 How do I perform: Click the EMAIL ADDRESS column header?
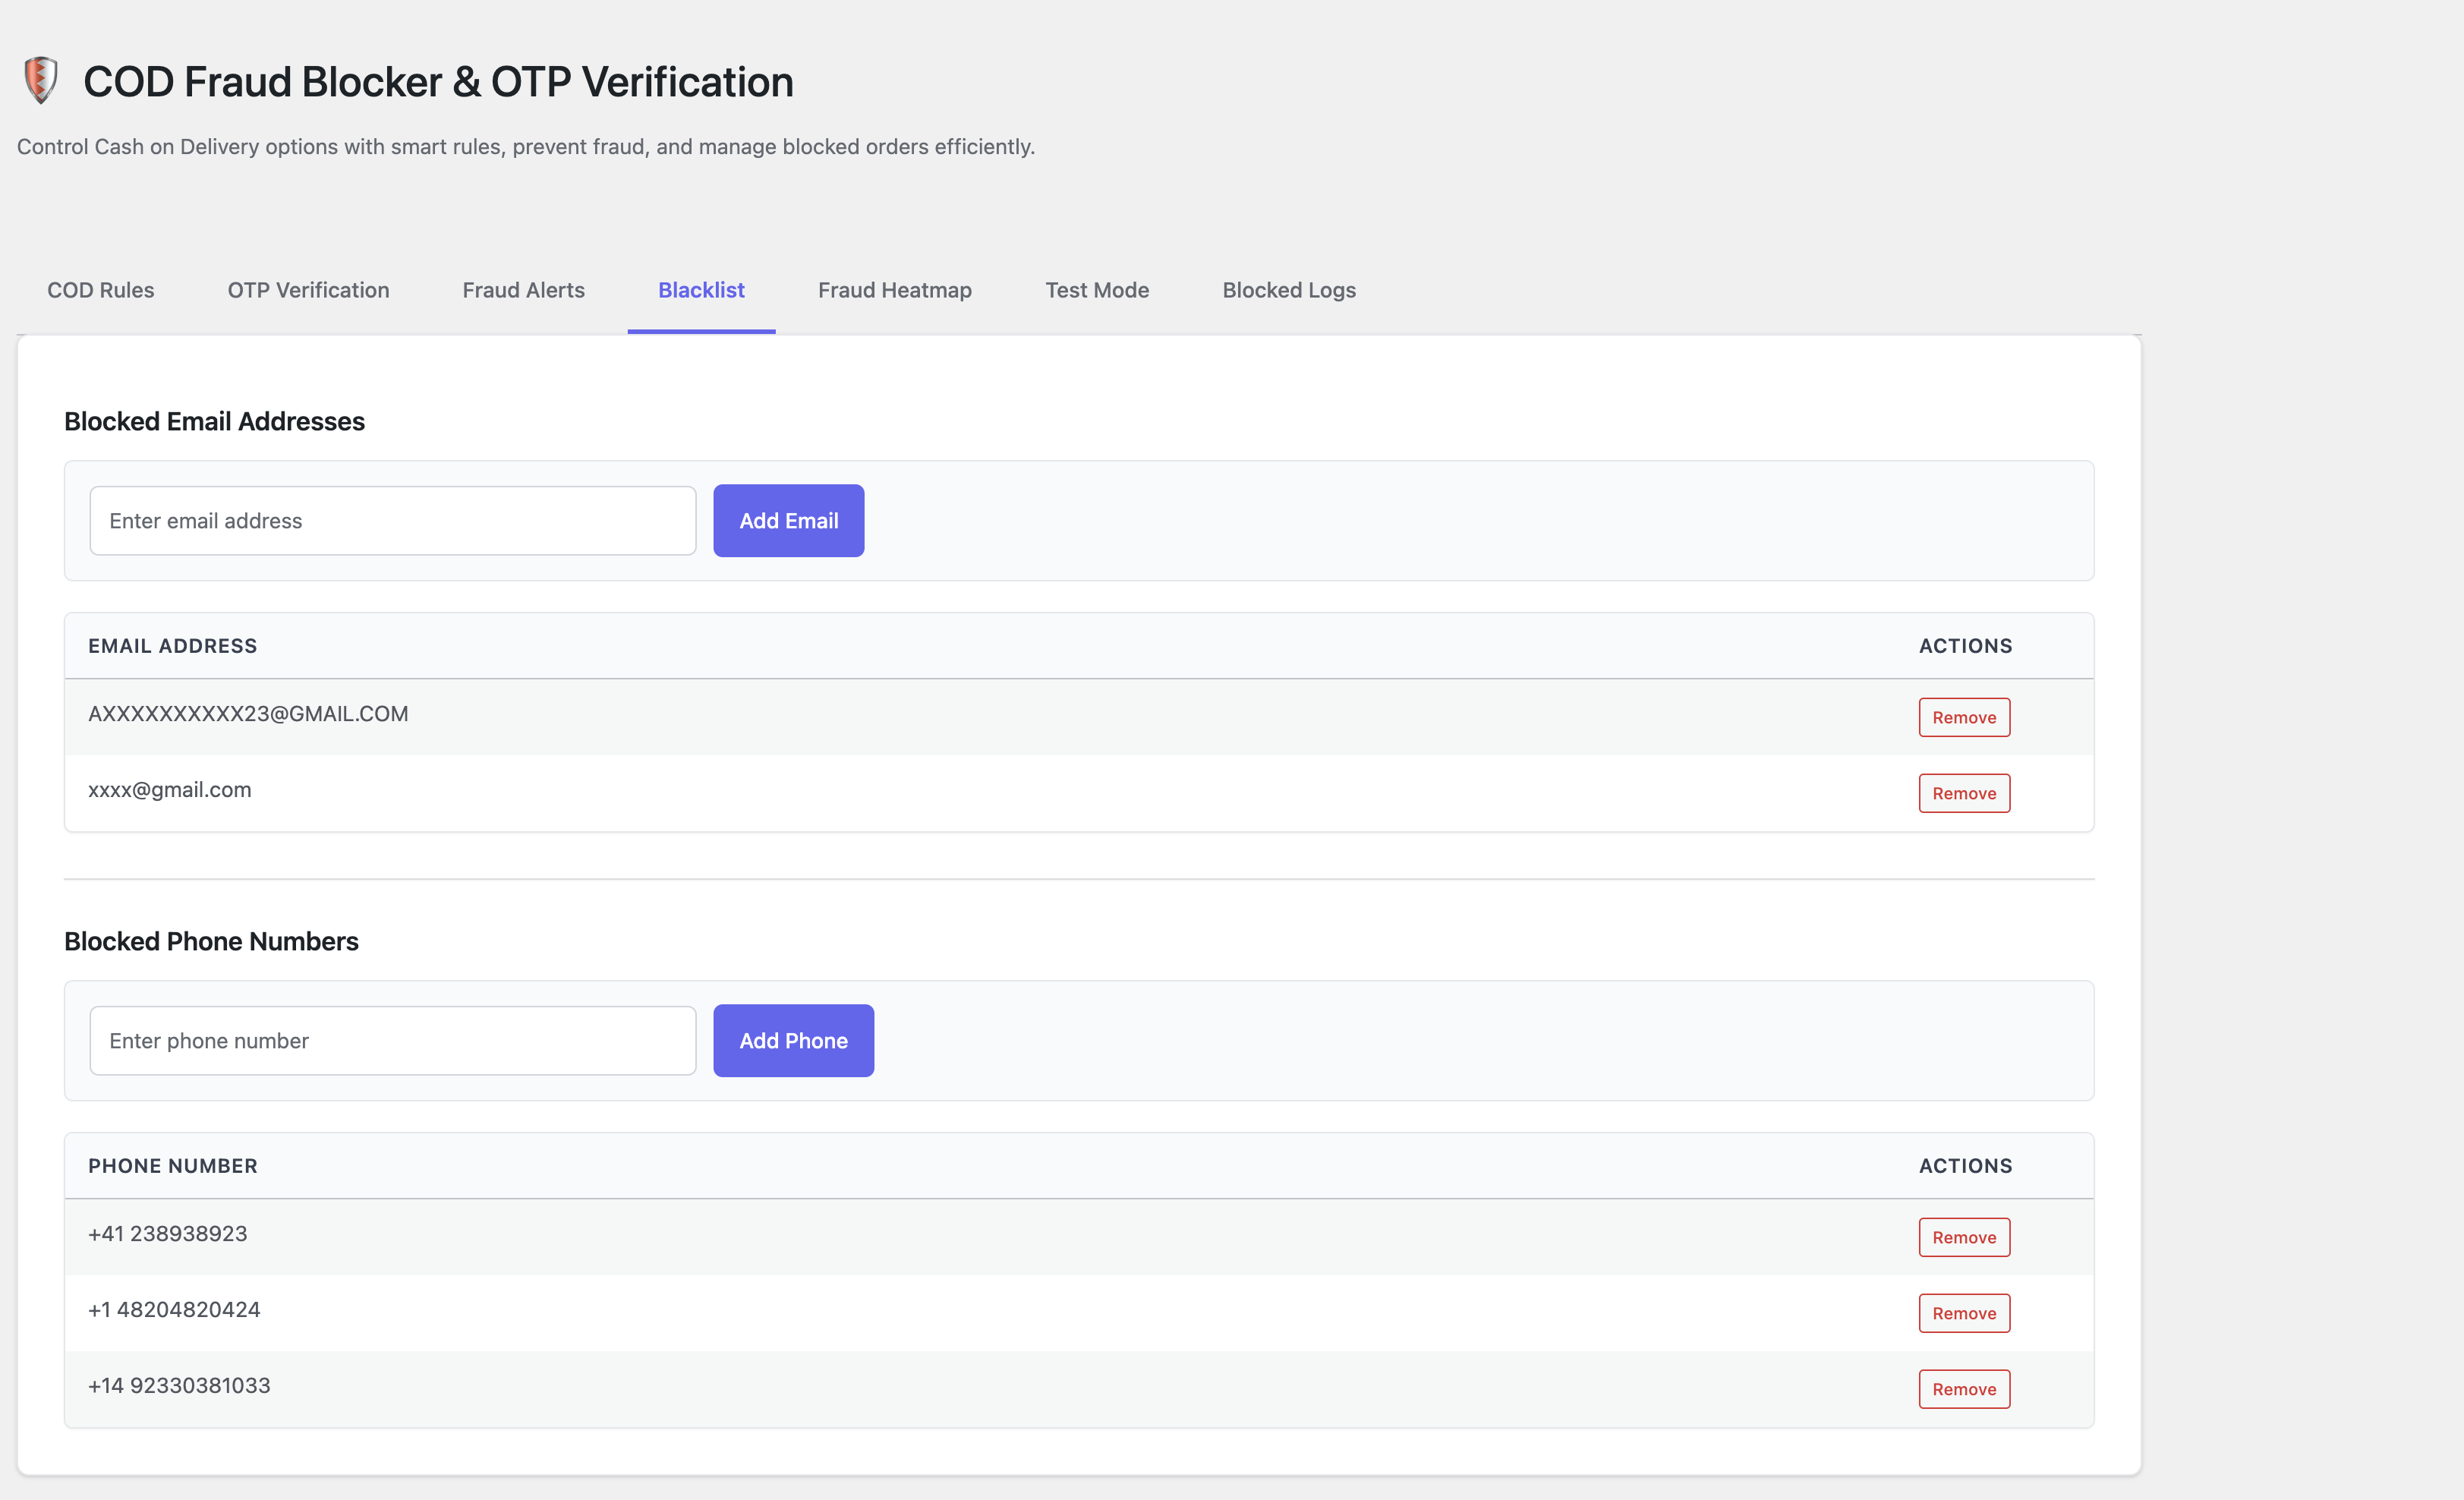[x=172, y=645]
